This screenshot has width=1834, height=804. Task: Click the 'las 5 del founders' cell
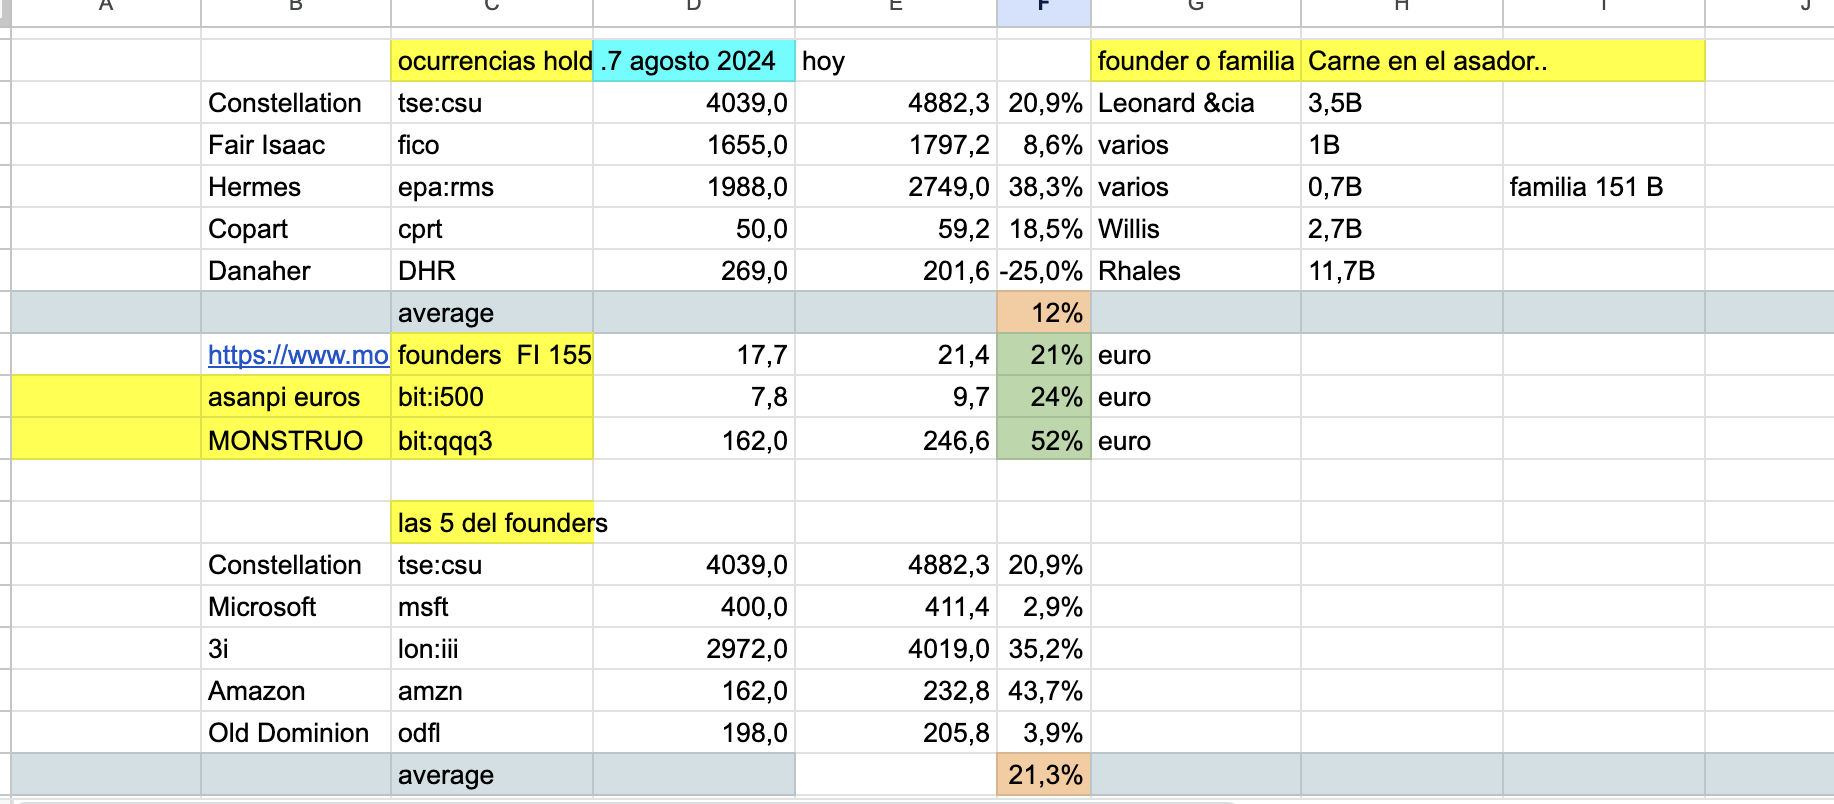(x=492, y=523)
